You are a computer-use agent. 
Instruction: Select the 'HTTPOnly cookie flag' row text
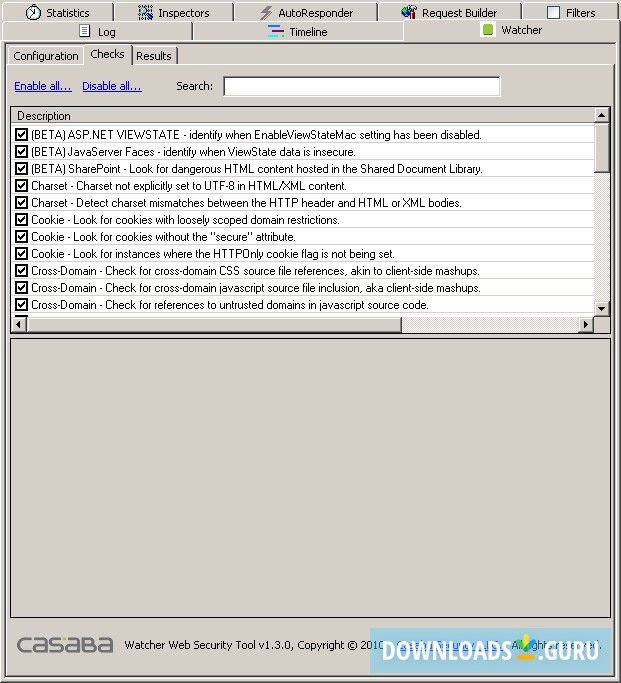pyautogui.click(x=213, y=254)
